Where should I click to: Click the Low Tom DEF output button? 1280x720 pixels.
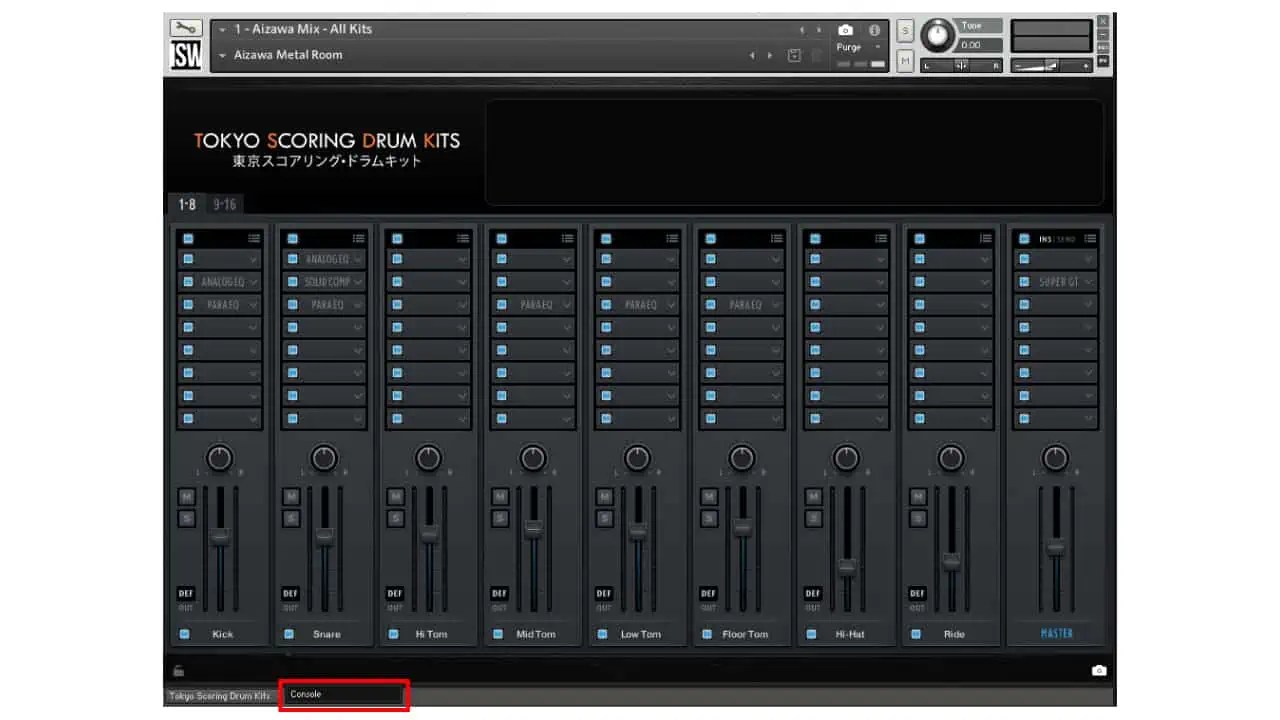pyautogui.click(x=603, y=593)
